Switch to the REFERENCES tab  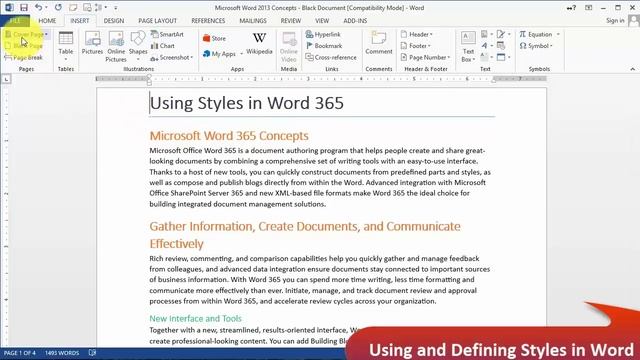tap(208, 21)
